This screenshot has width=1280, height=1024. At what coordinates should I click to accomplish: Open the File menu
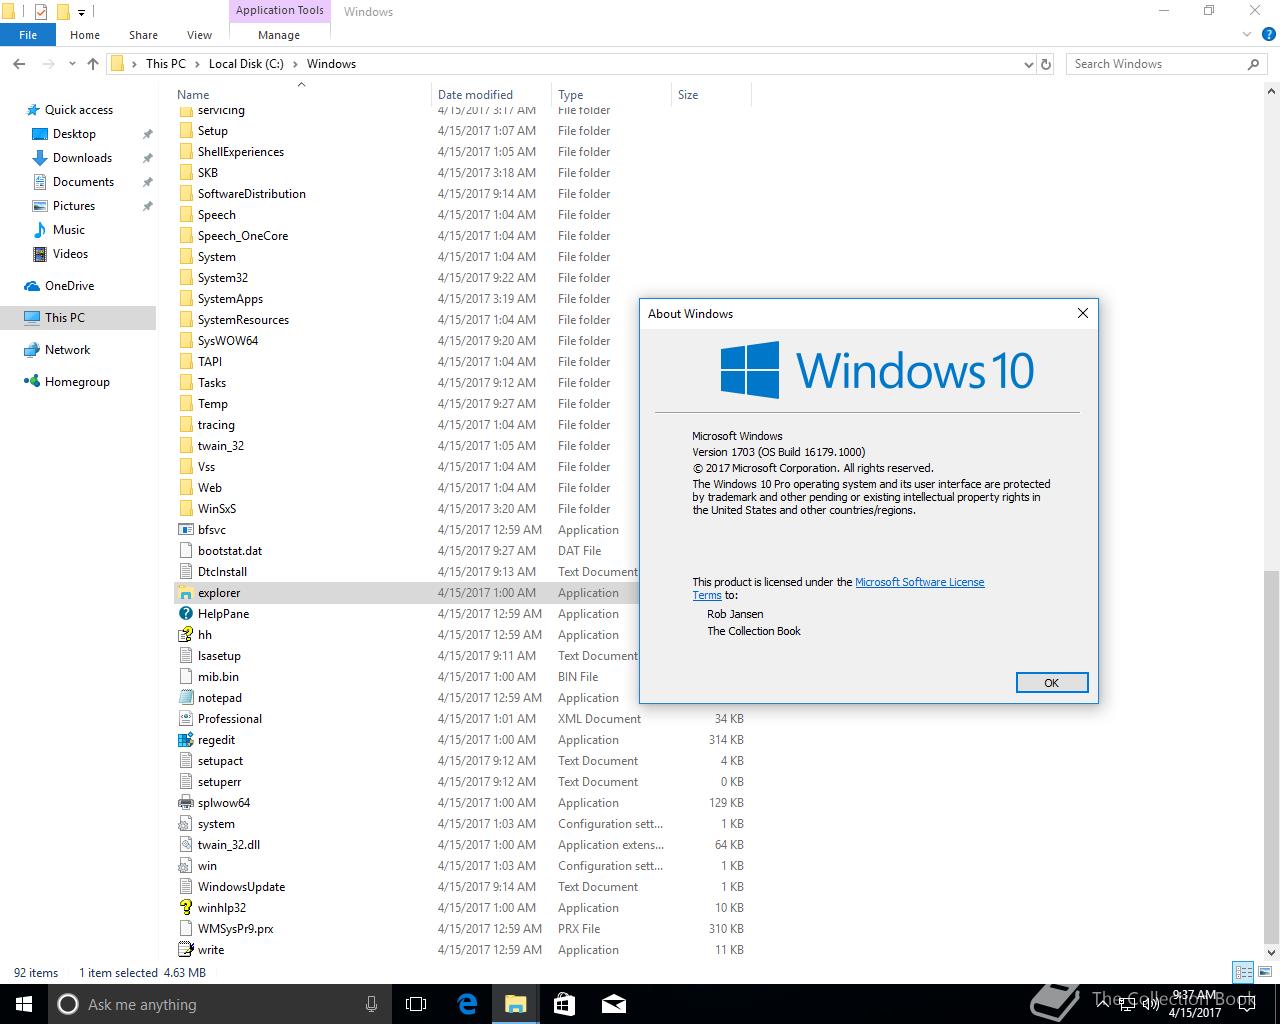pos(28,35)
